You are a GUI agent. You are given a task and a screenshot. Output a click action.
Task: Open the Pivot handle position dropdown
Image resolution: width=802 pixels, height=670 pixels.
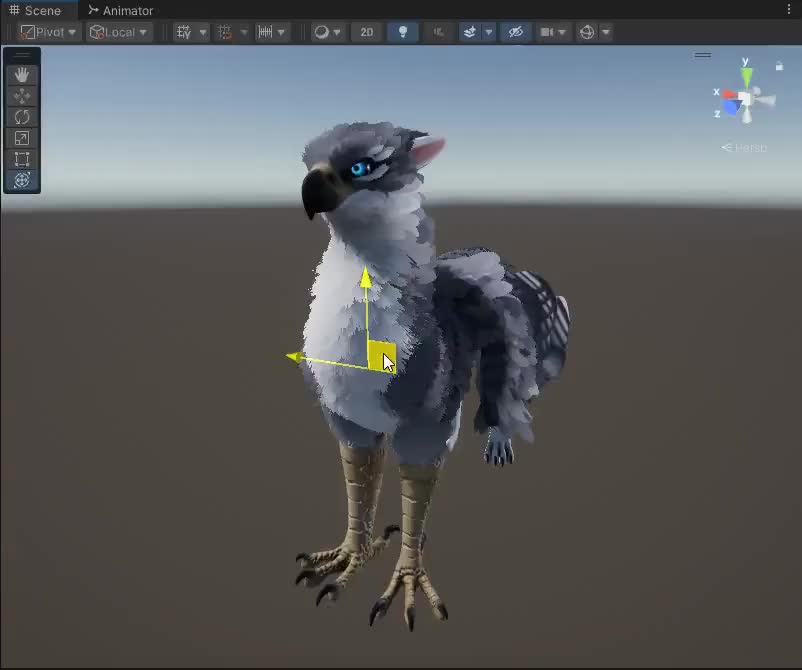[x=48, y=32]
